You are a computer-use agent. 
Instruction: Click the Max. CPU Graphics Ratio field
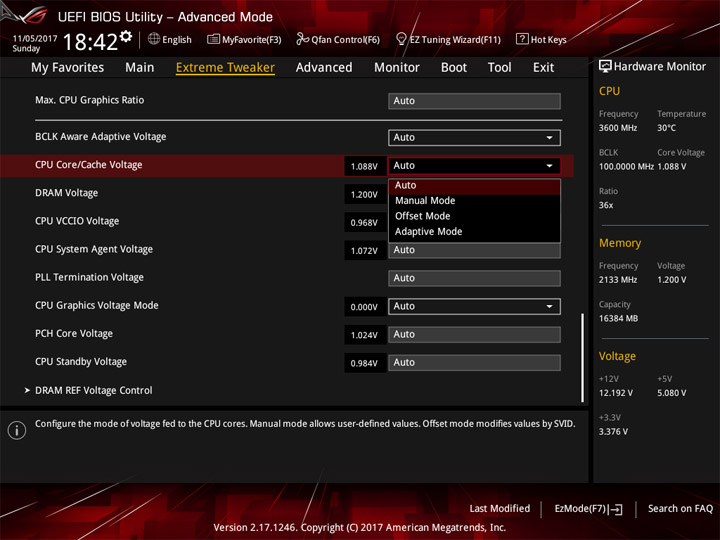(474, 101)
